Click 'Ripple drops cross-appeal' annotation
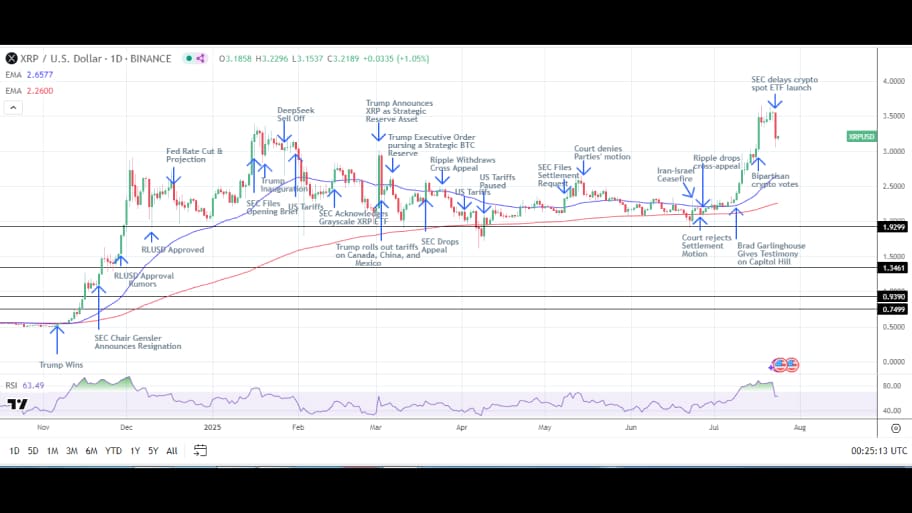Screen dimensions: 912x513 click(717, 162)
